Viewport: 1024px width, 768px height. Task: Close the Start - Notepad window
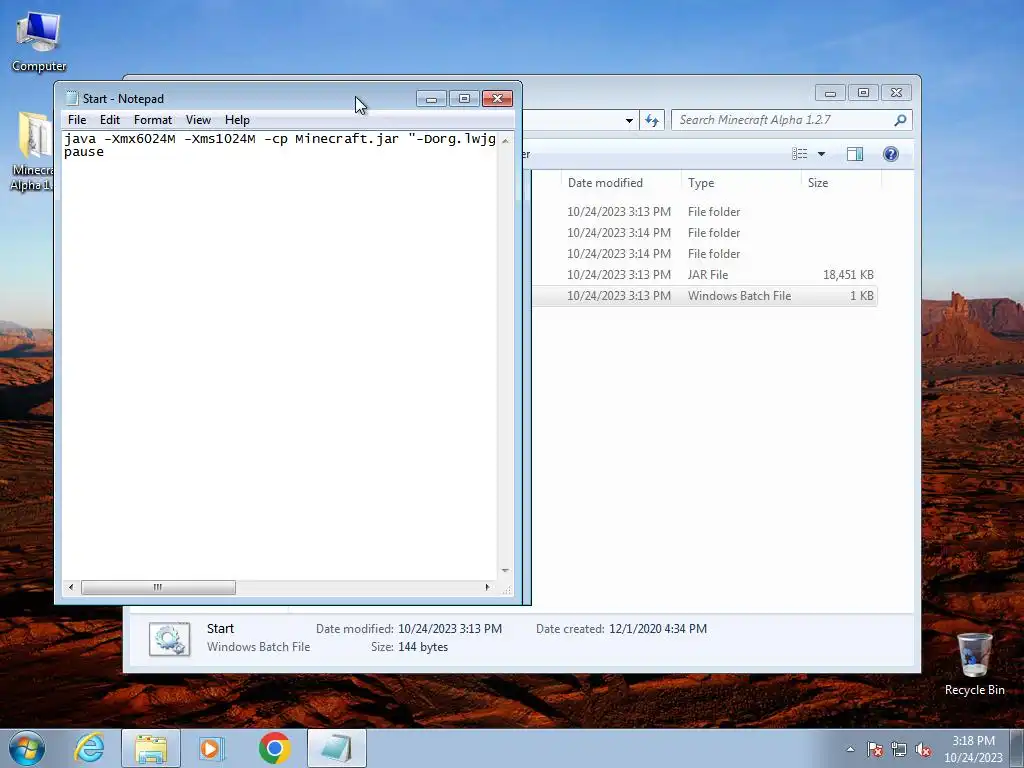click(498, 99)
